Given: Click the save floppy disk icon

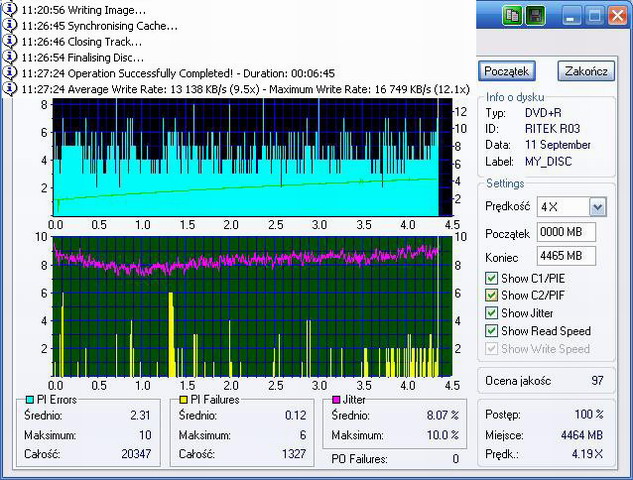Looking at the screenshot, I should [535, 16].
